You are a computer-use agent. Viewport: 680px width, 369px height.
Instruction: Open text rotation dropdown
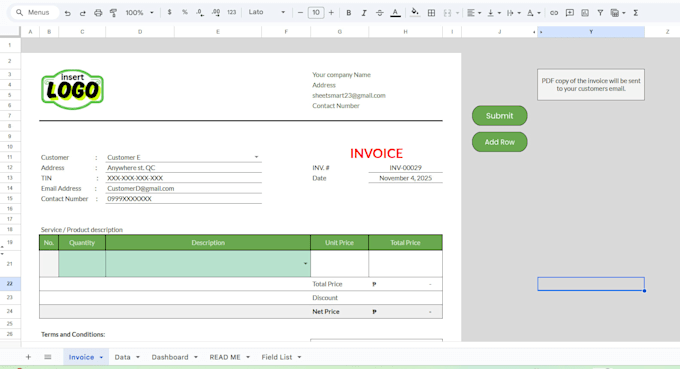click(x=533, y=13)
